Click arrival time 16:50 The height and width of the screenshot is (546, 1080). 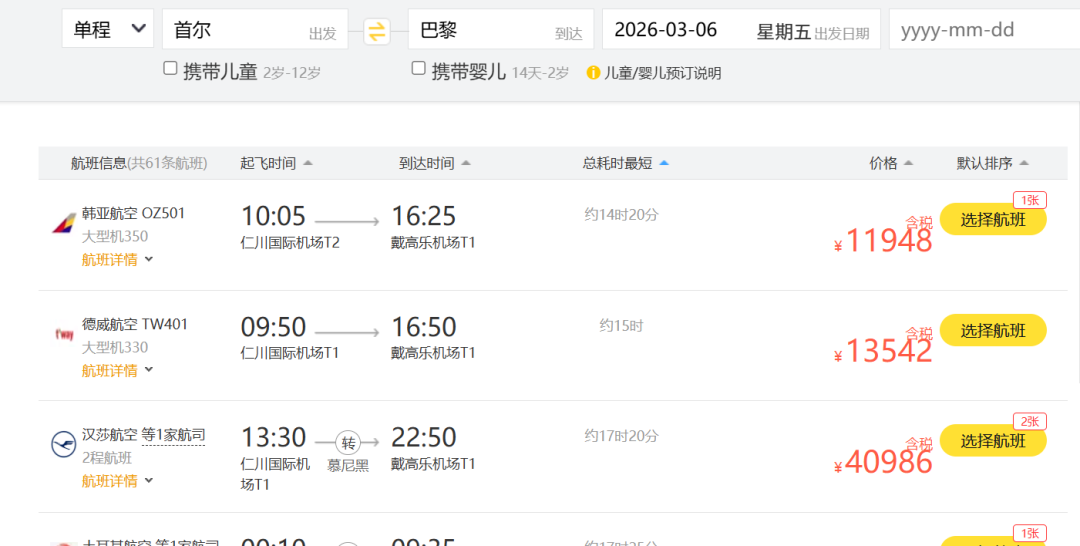pyautogui.click(x=424, y=327)
